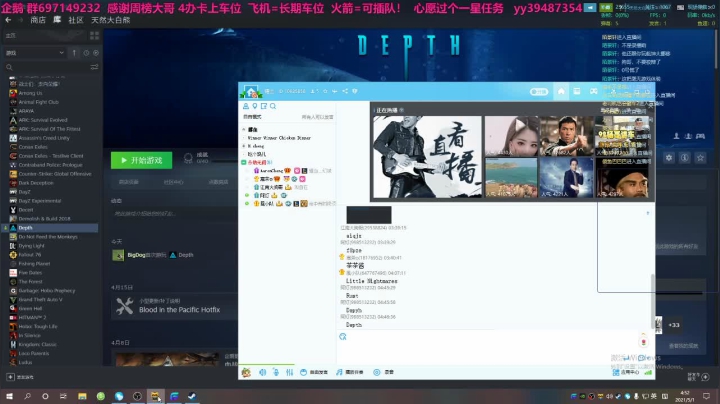This screenshot has height=404, width=720.
Task: Click the Steam library search field
Action: coord(46,67)
